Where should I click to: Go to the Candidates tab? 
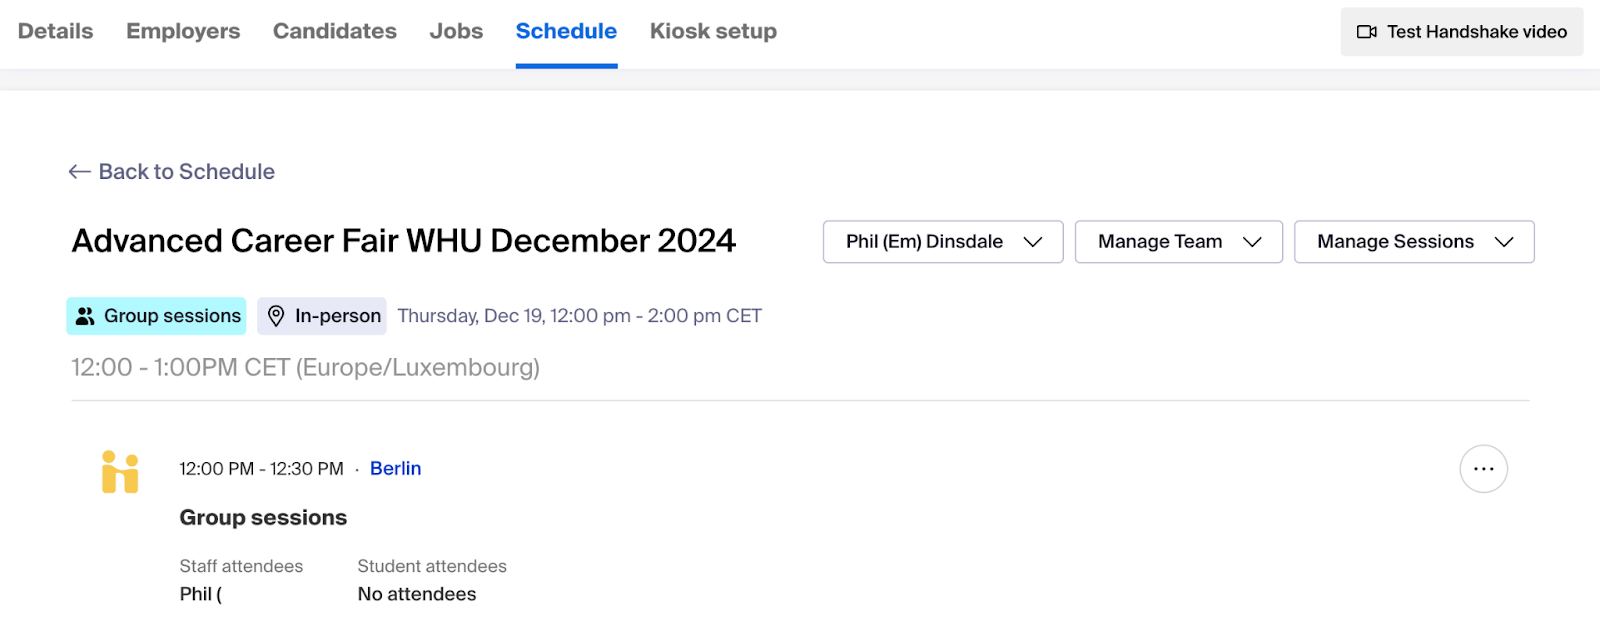tap(335, 32)
